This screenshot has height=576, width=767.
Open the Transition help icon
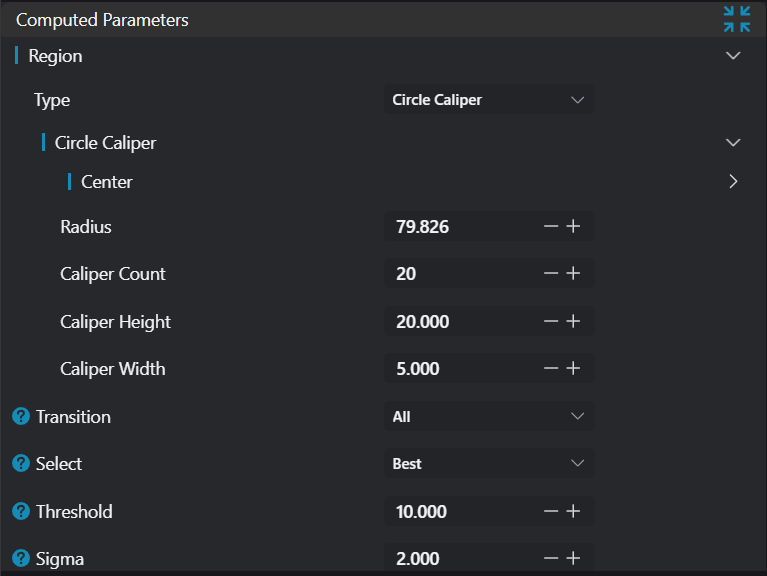click(21, 416)
